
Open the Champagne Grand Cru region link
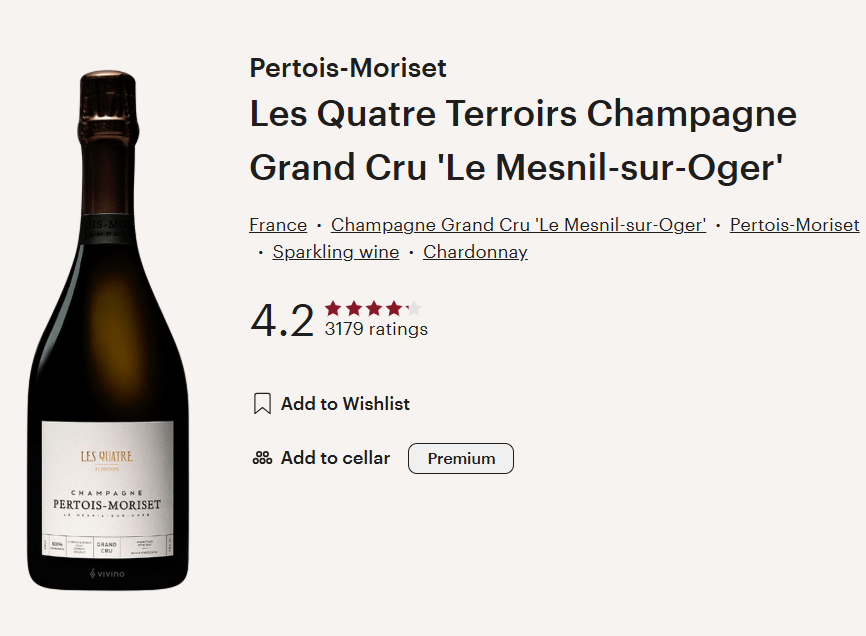(518, 224)
